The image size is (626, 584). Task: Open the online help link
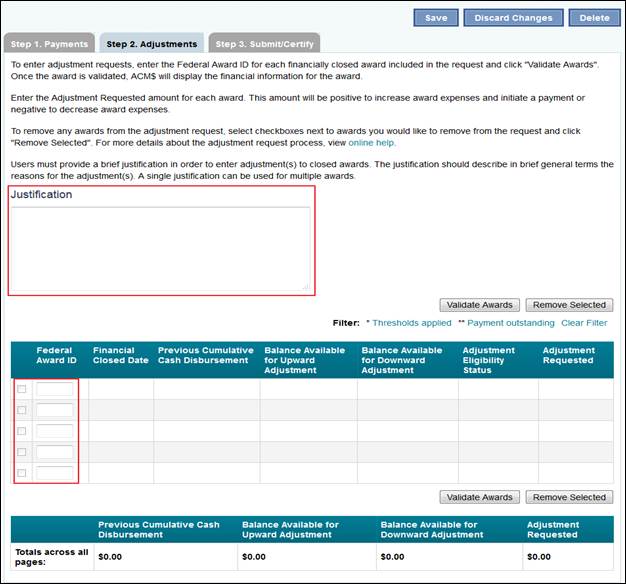[x=372, y=143]
